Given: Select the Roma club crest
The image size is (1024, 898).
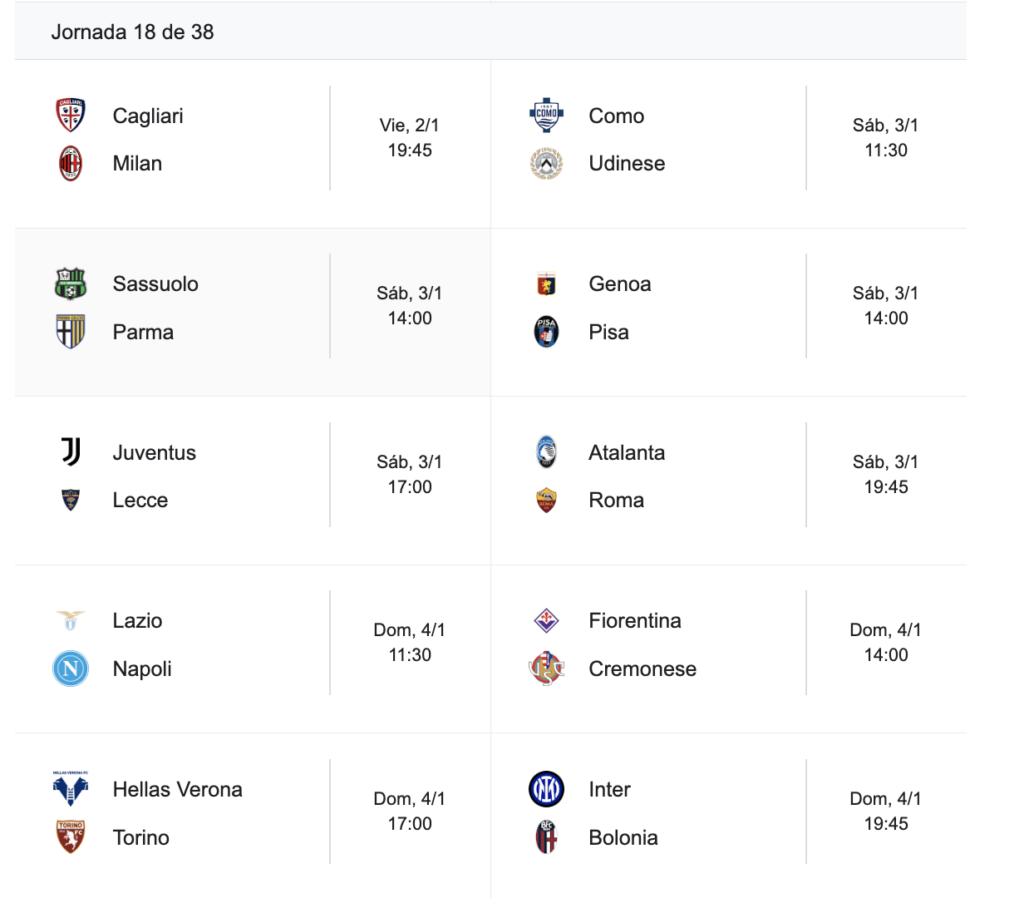Looking at the screenshot, I should coord(546,500).
